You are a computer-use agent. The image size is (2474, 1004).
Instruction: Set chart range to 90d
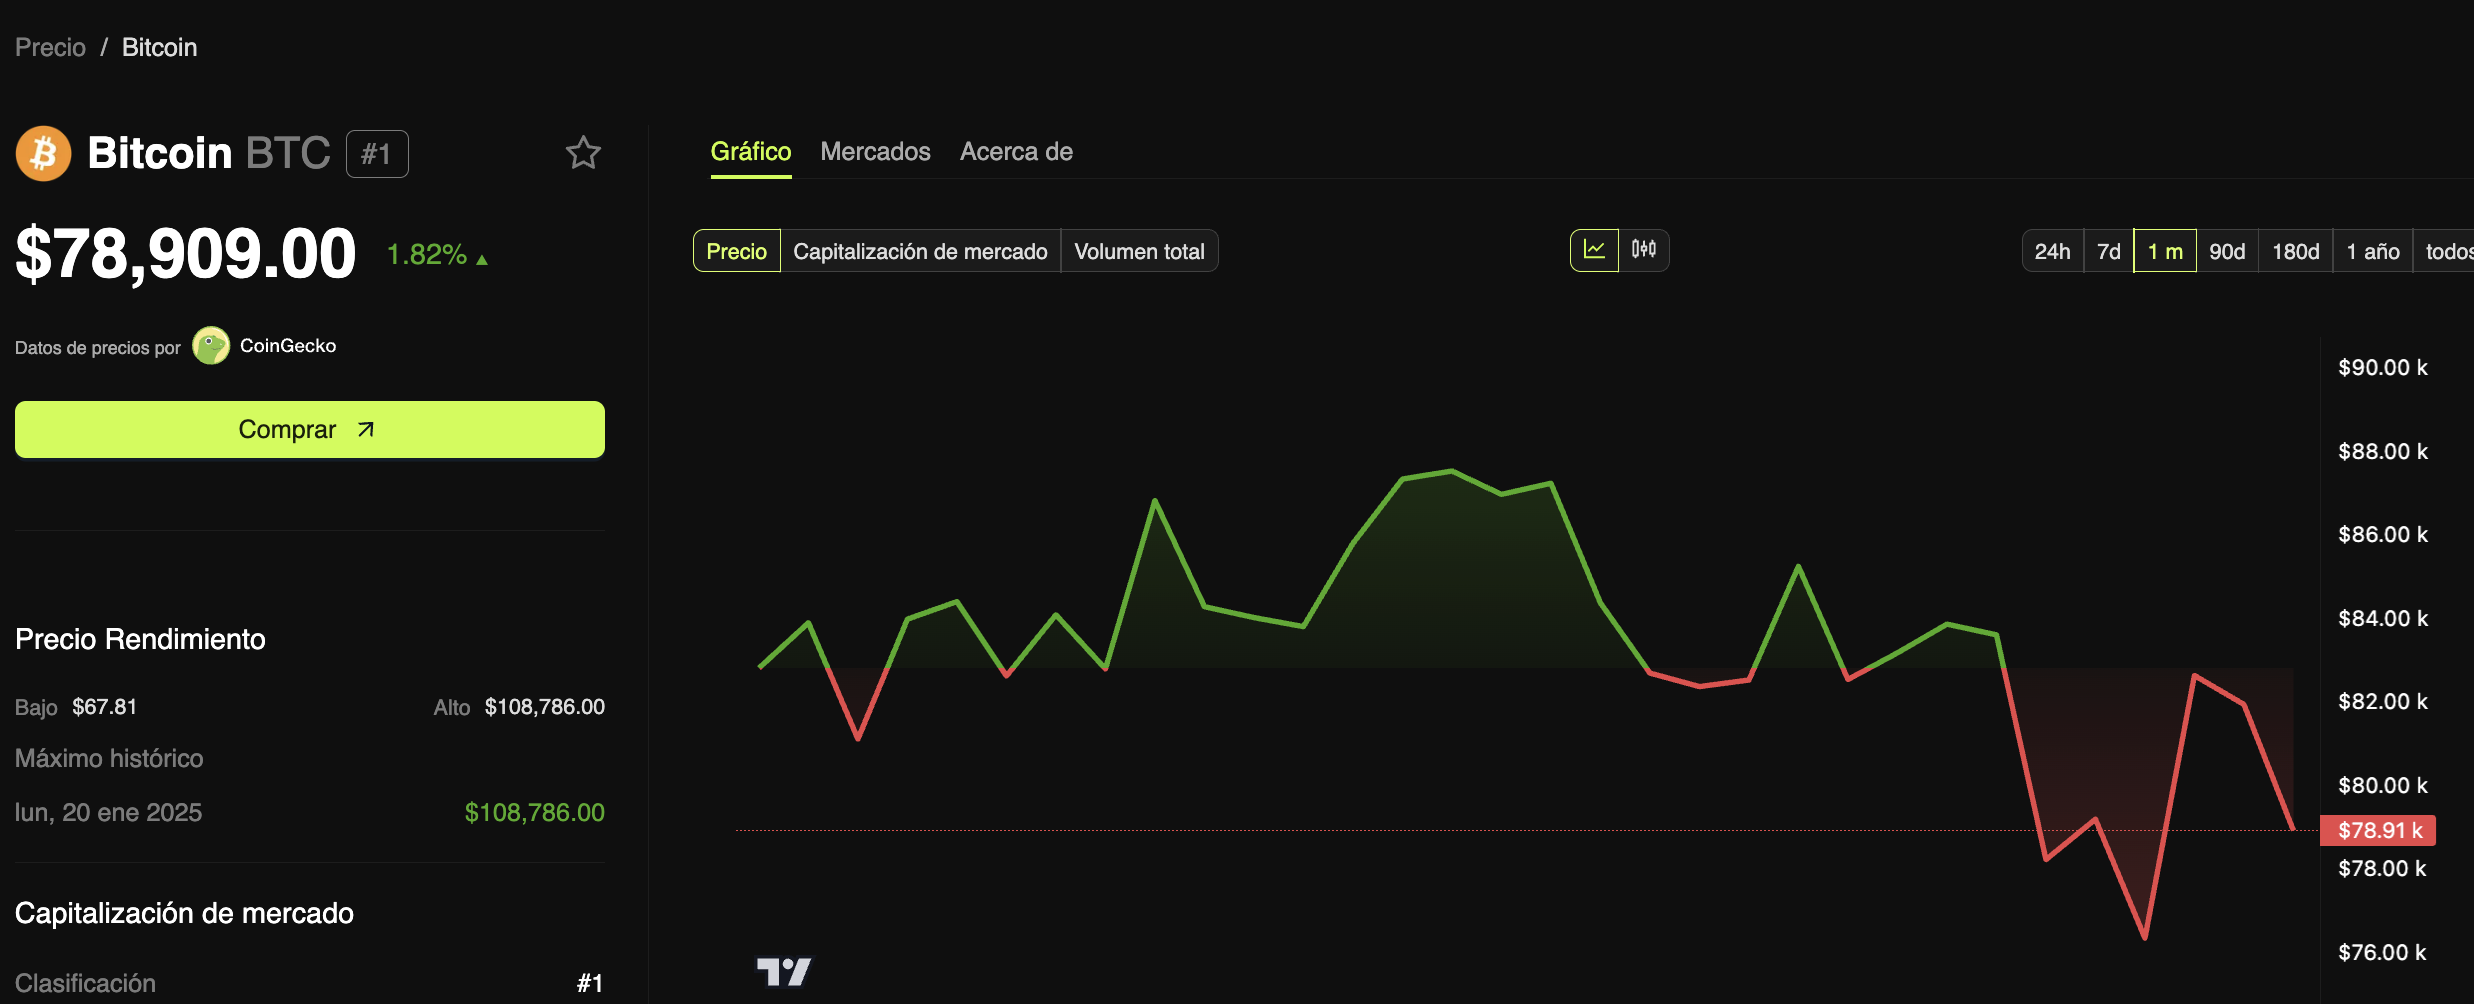pos(2227,251)
